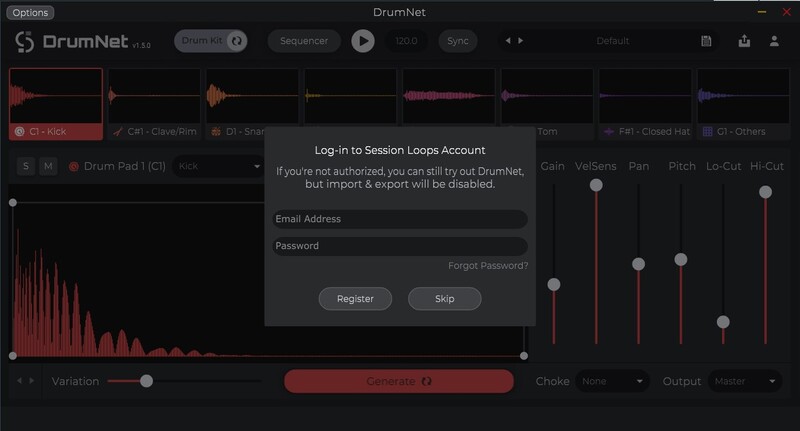Open the Choke dropdown set to None

tap(612, 381)
